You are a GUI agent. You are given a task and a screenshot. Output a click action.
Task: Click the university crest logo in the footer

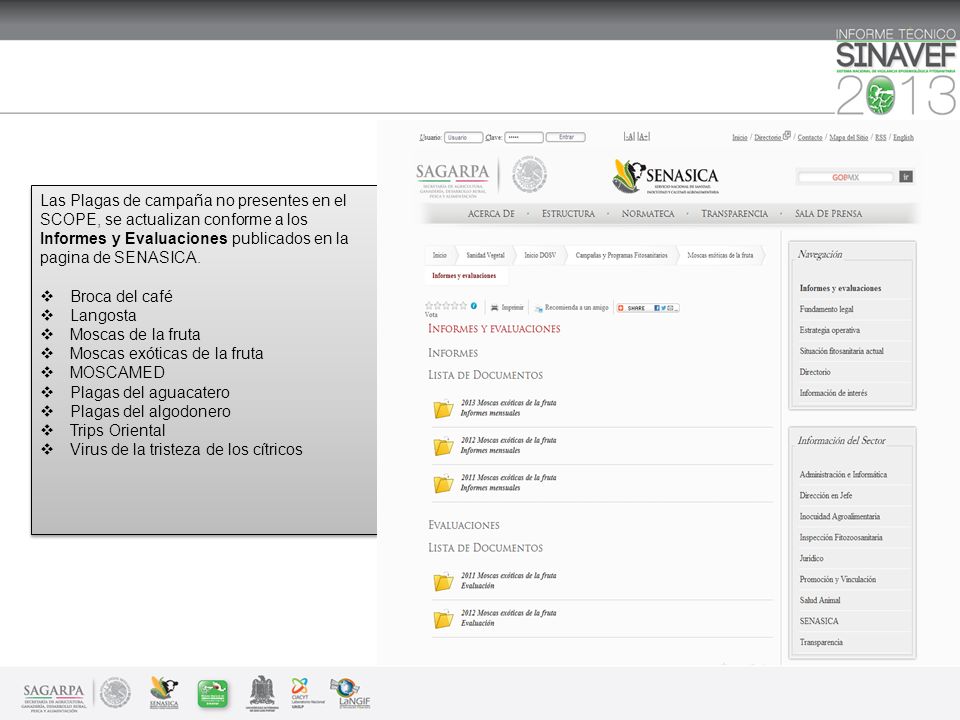pos(262,694)
